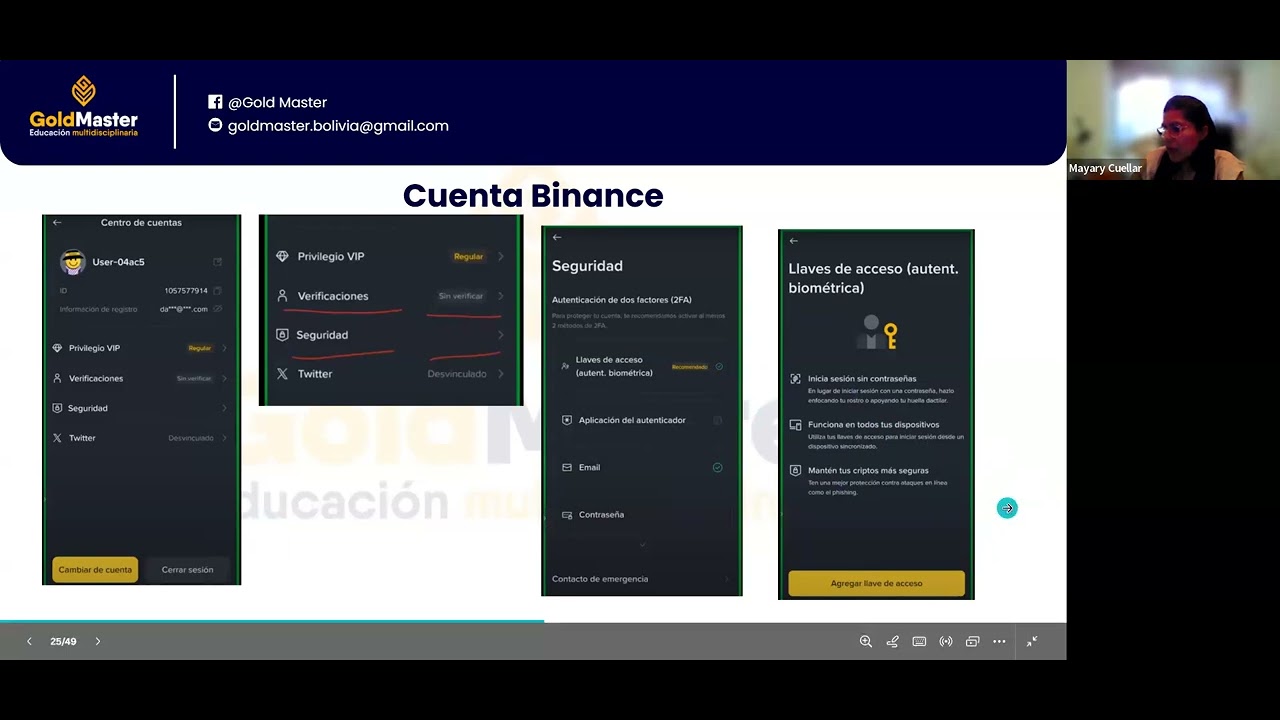Click diamond icon in enlarged Privilegio VIP row
Viewport: 1280px width, 720px height.
[x=282, y=256]
